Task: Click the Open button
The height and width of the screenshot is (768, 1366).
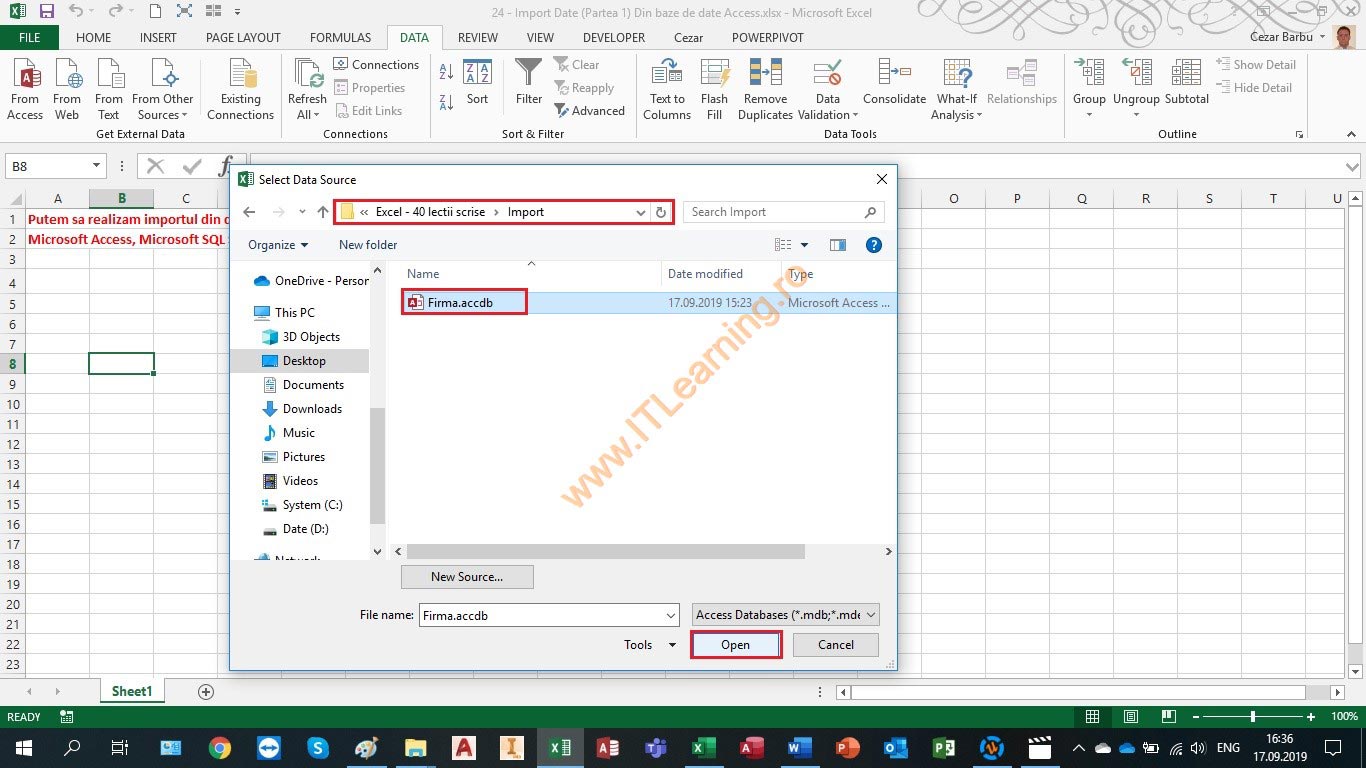Action: (x=736, y=645)
